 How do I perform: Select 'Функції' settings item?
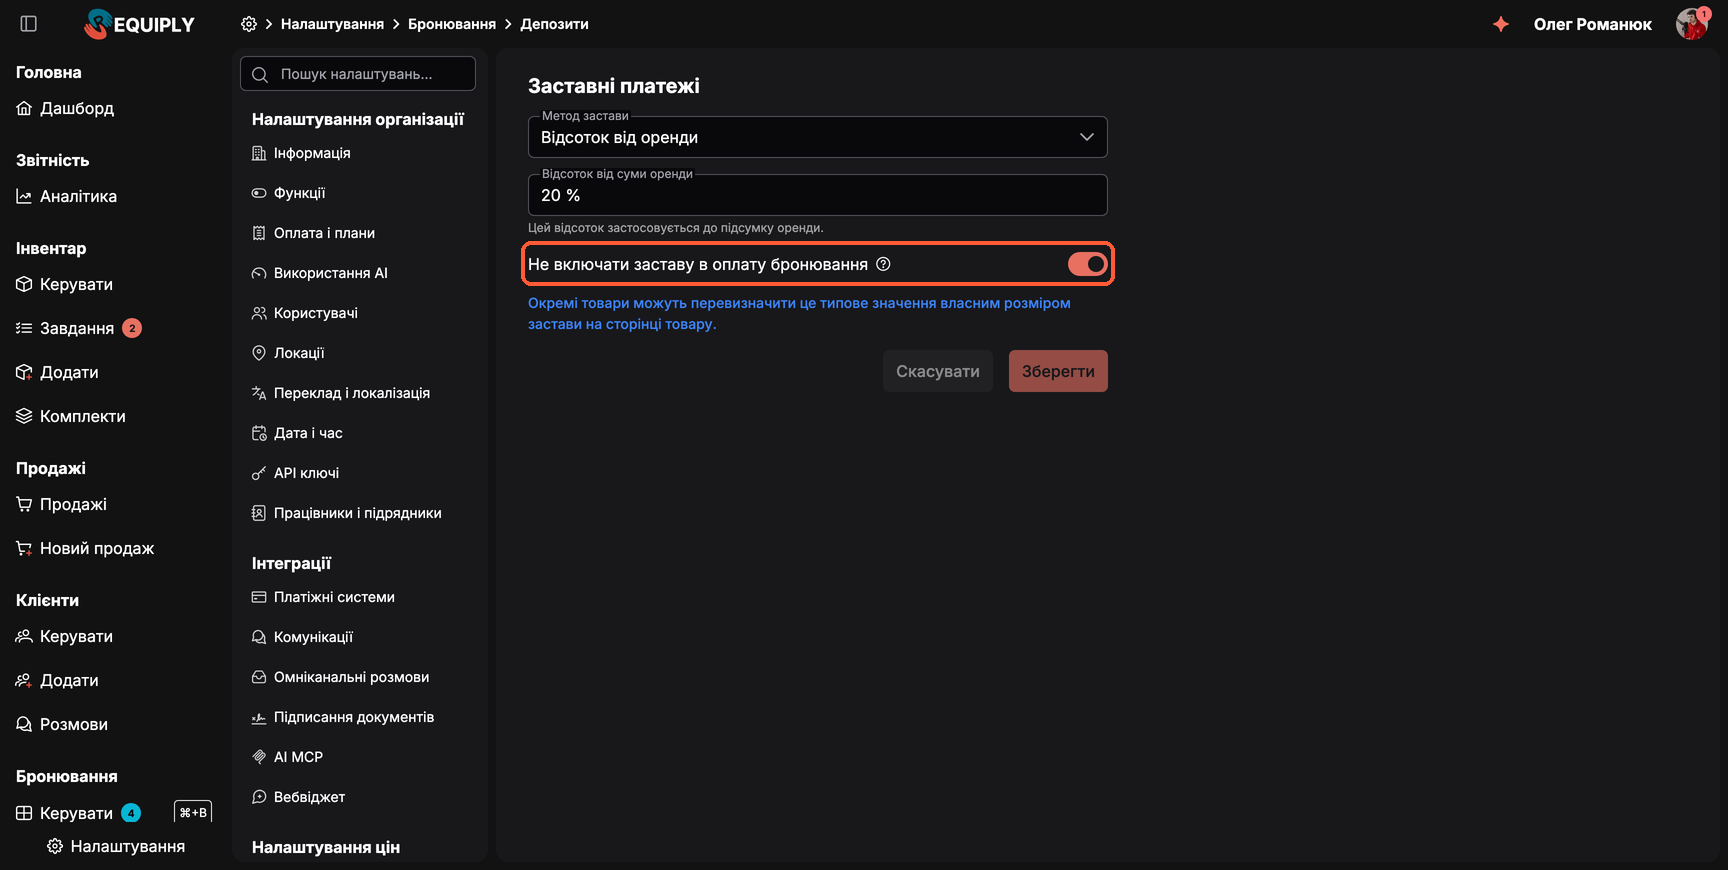288,193
